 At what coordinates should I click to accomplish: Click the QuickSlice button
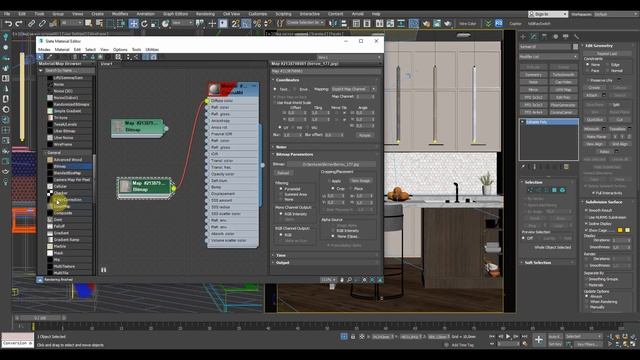(x=595, y=120)
